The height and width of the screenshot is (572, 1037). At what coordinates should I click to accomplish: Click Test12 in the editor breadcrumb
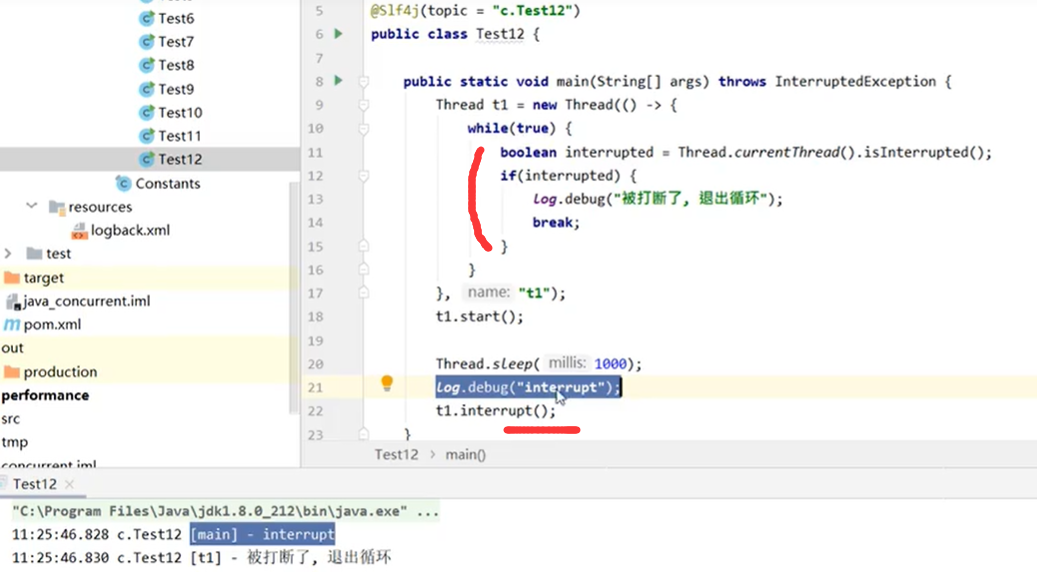(x=396, y=454)
